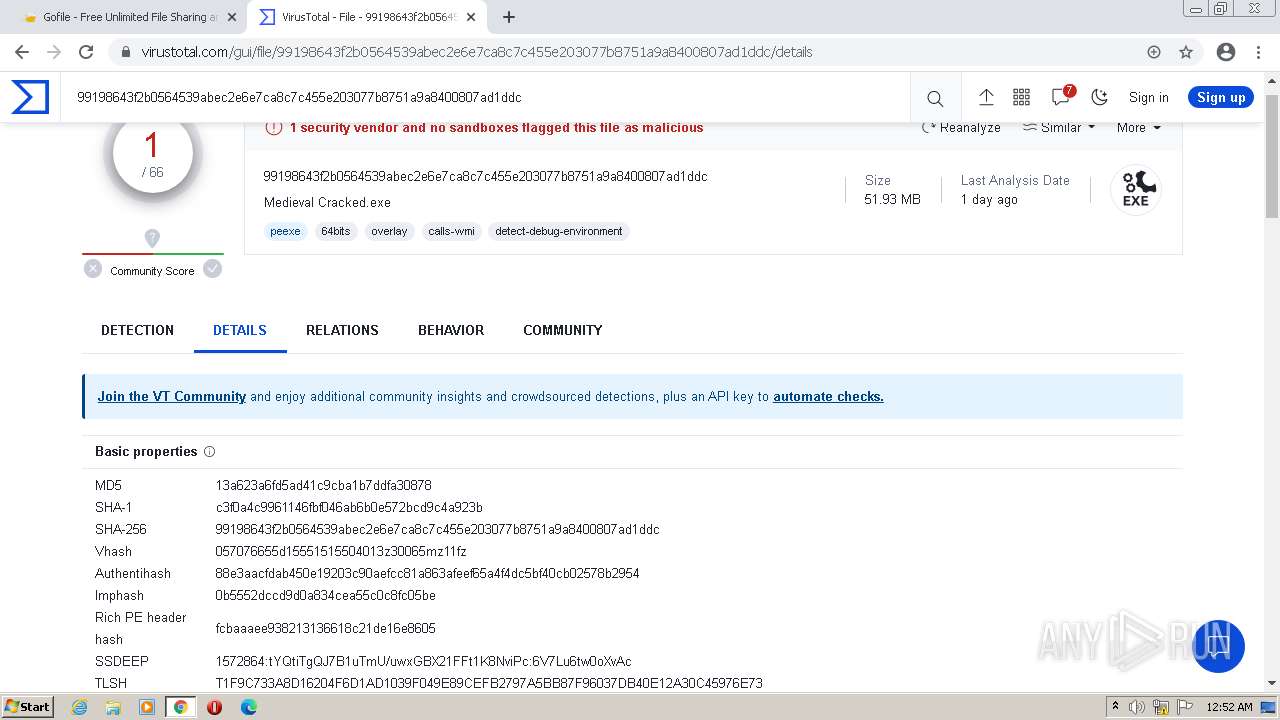Click the SHA-1 hash value
Screen dimensions: 1280x720
click(349, 507)
